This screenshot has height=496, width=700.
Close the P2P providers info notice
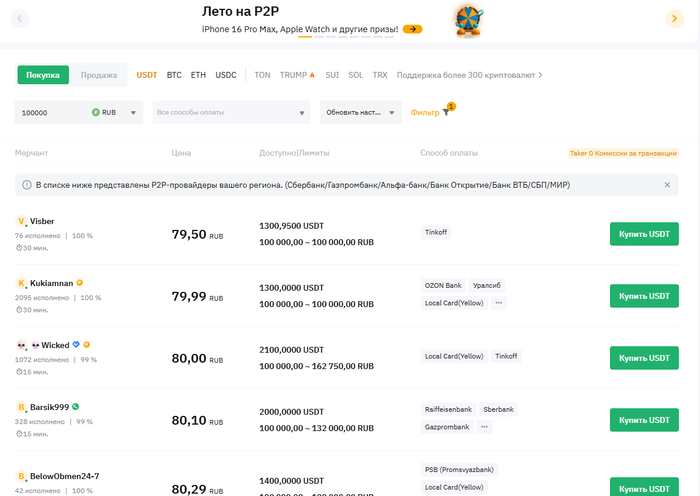[x=667, y=185]
